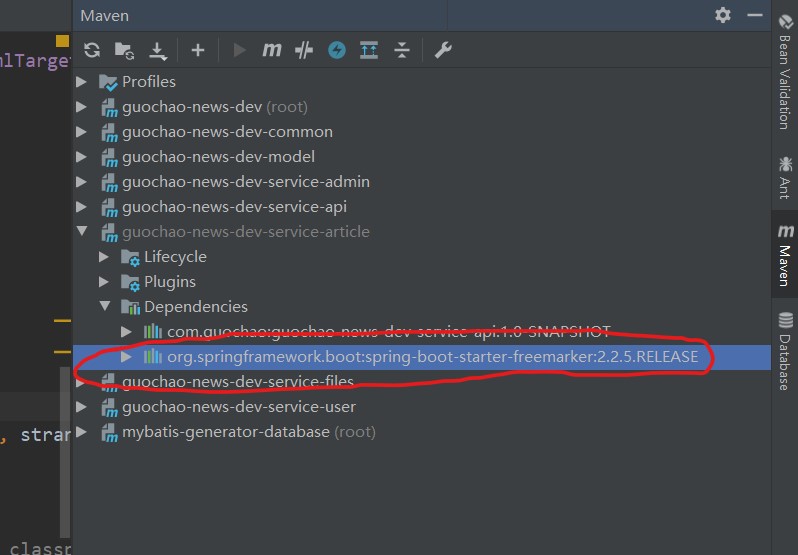Click spring-boot-starter-freemarker library icon
This screenshot has width=798, height=555.
(x=153, y=356)
